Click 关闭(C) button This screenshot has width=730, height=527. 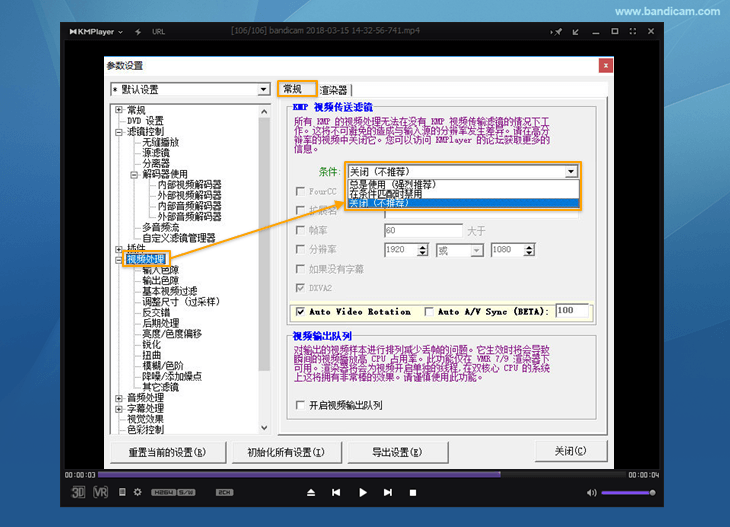571,451
